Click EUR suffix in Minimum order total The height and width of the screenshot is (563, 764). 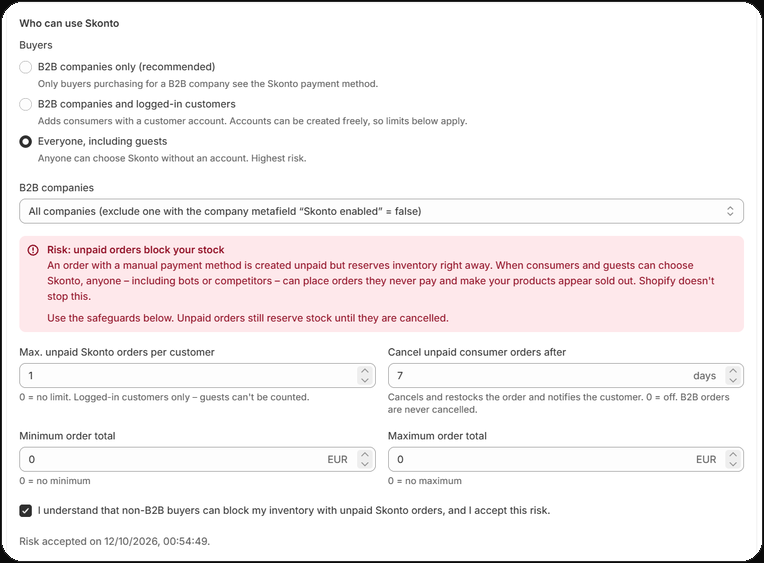tap(337, 460)
